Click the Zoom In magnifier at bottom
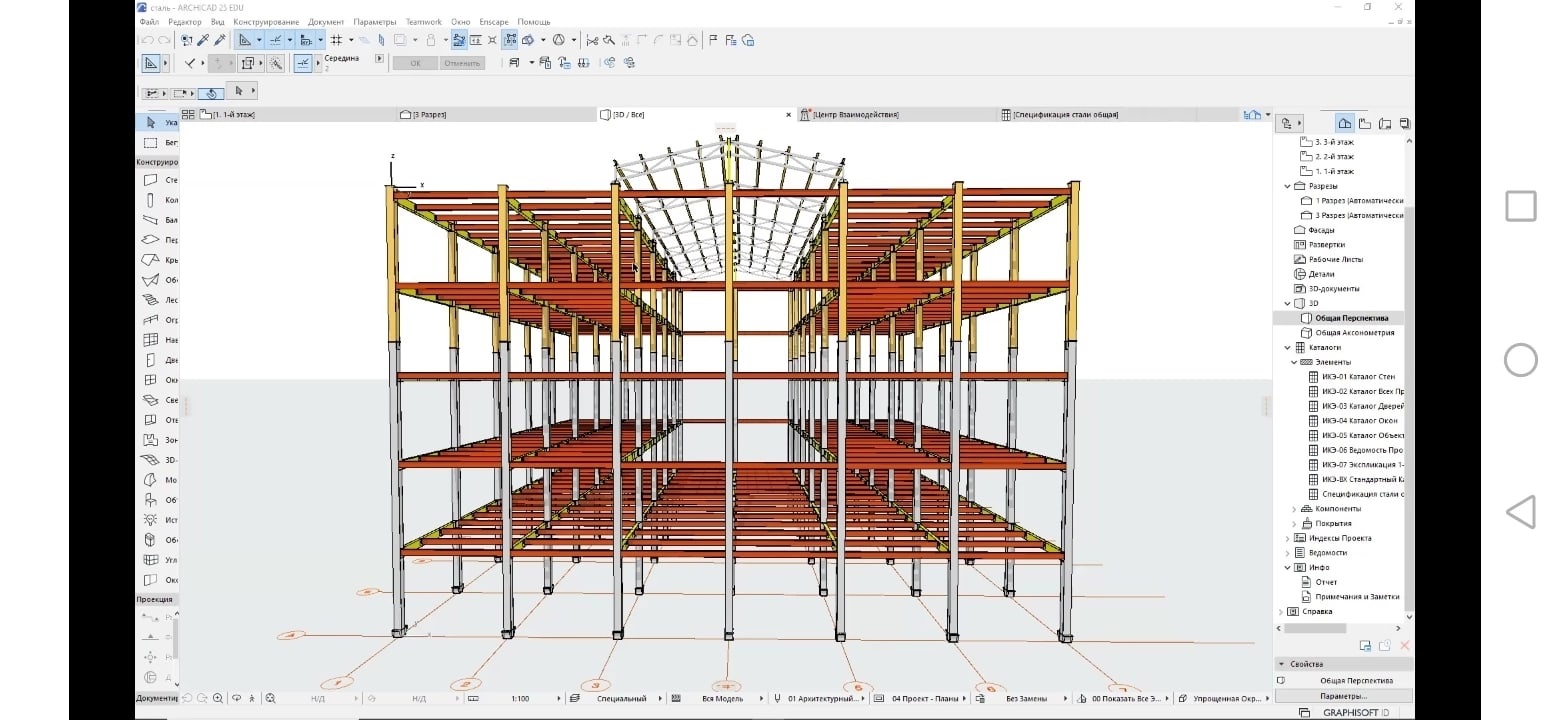 click(x=219, y=698)
